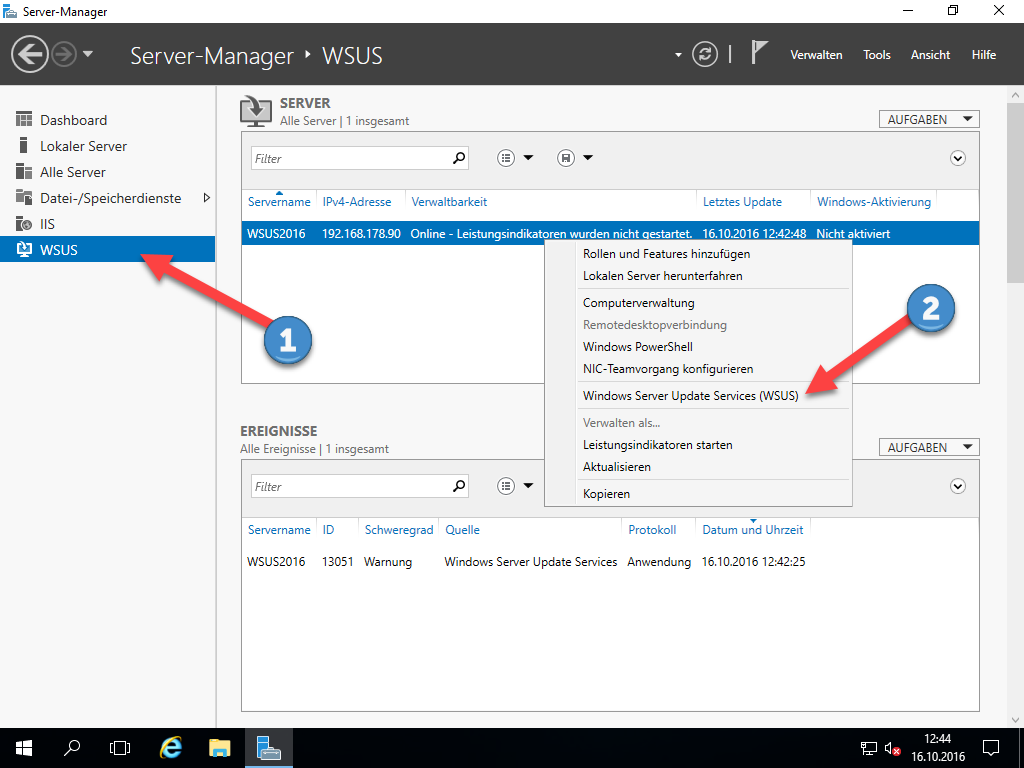Sort by Verwaltbarkeit column header
1024x768 pixels.
(x=449, y=202)
